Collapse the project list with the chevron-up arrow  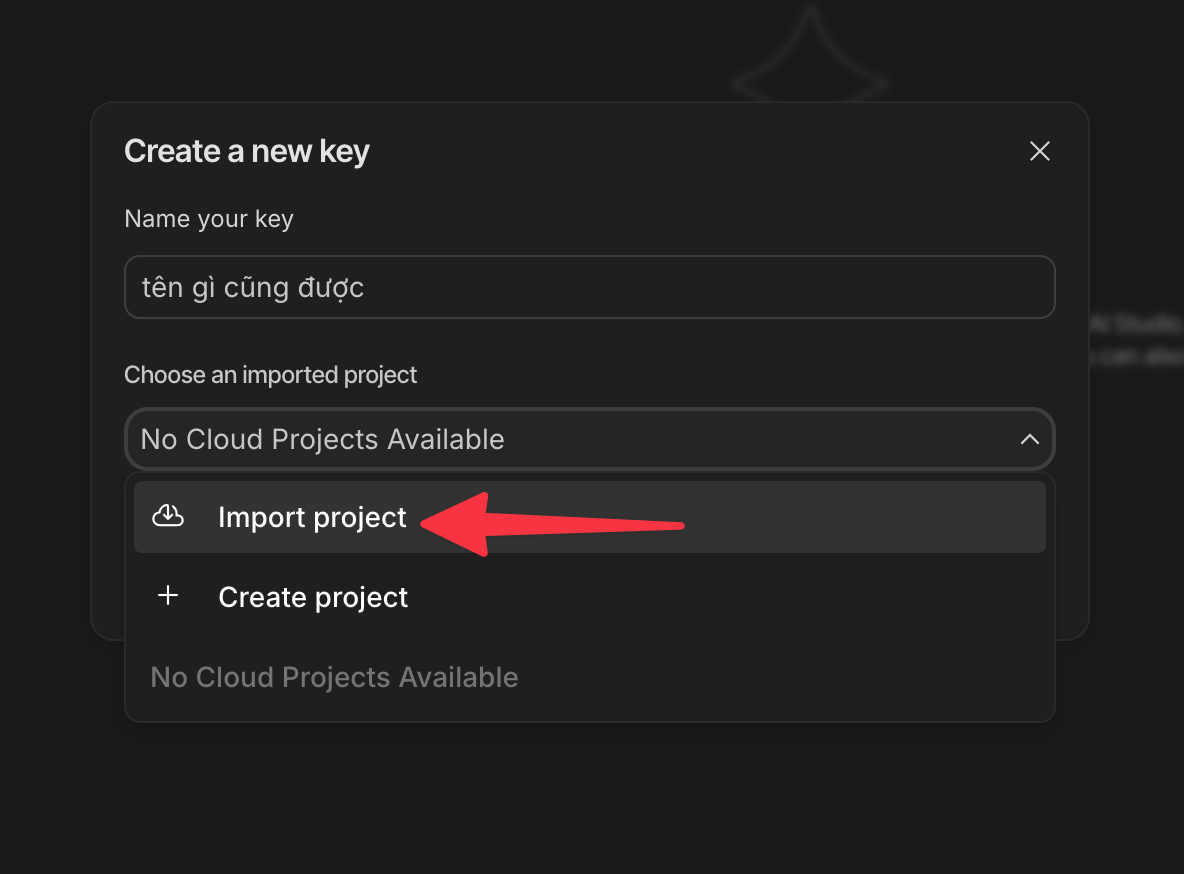[x=1029, y=439]
